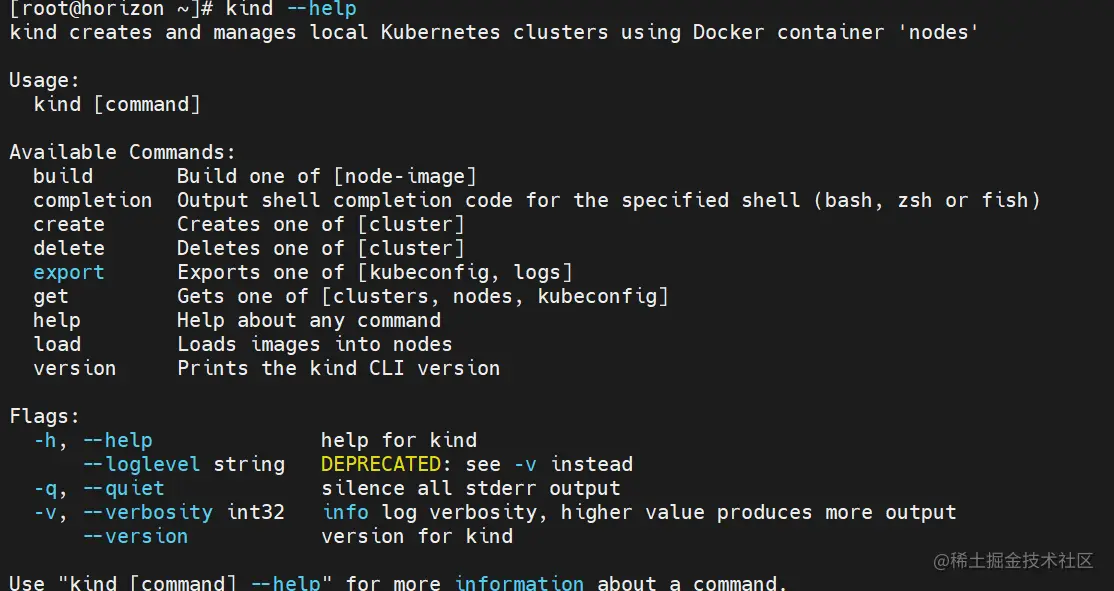Click 'Gets one of [clusters, nodes, kubeconfig]' text
Viewport: 1114px width, 591px height.
pos(423,297)
